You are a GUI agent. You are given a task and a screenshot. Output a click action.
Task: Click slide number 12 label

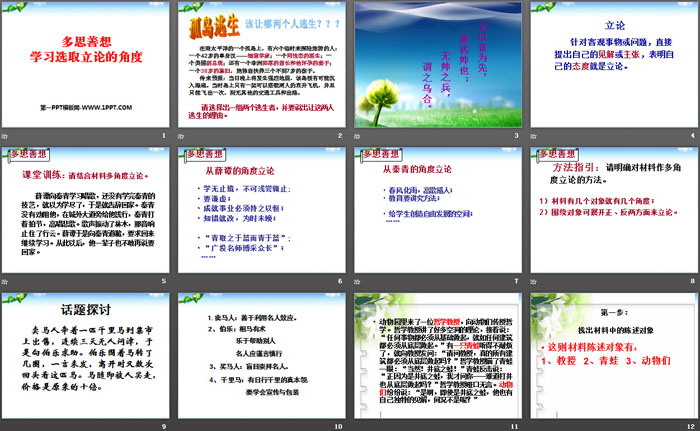[691, 427]
